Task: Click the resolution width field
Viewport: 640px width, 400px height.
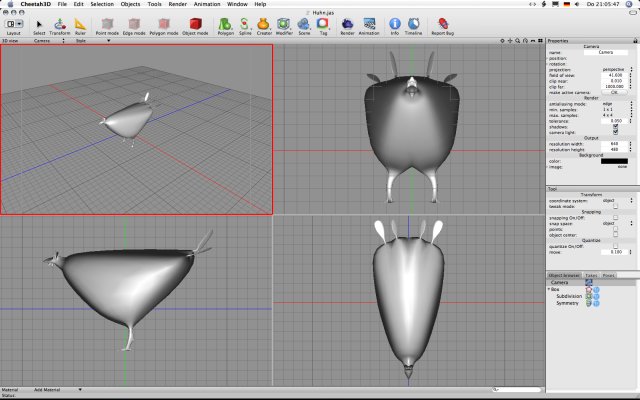Action: pos(614,144)
